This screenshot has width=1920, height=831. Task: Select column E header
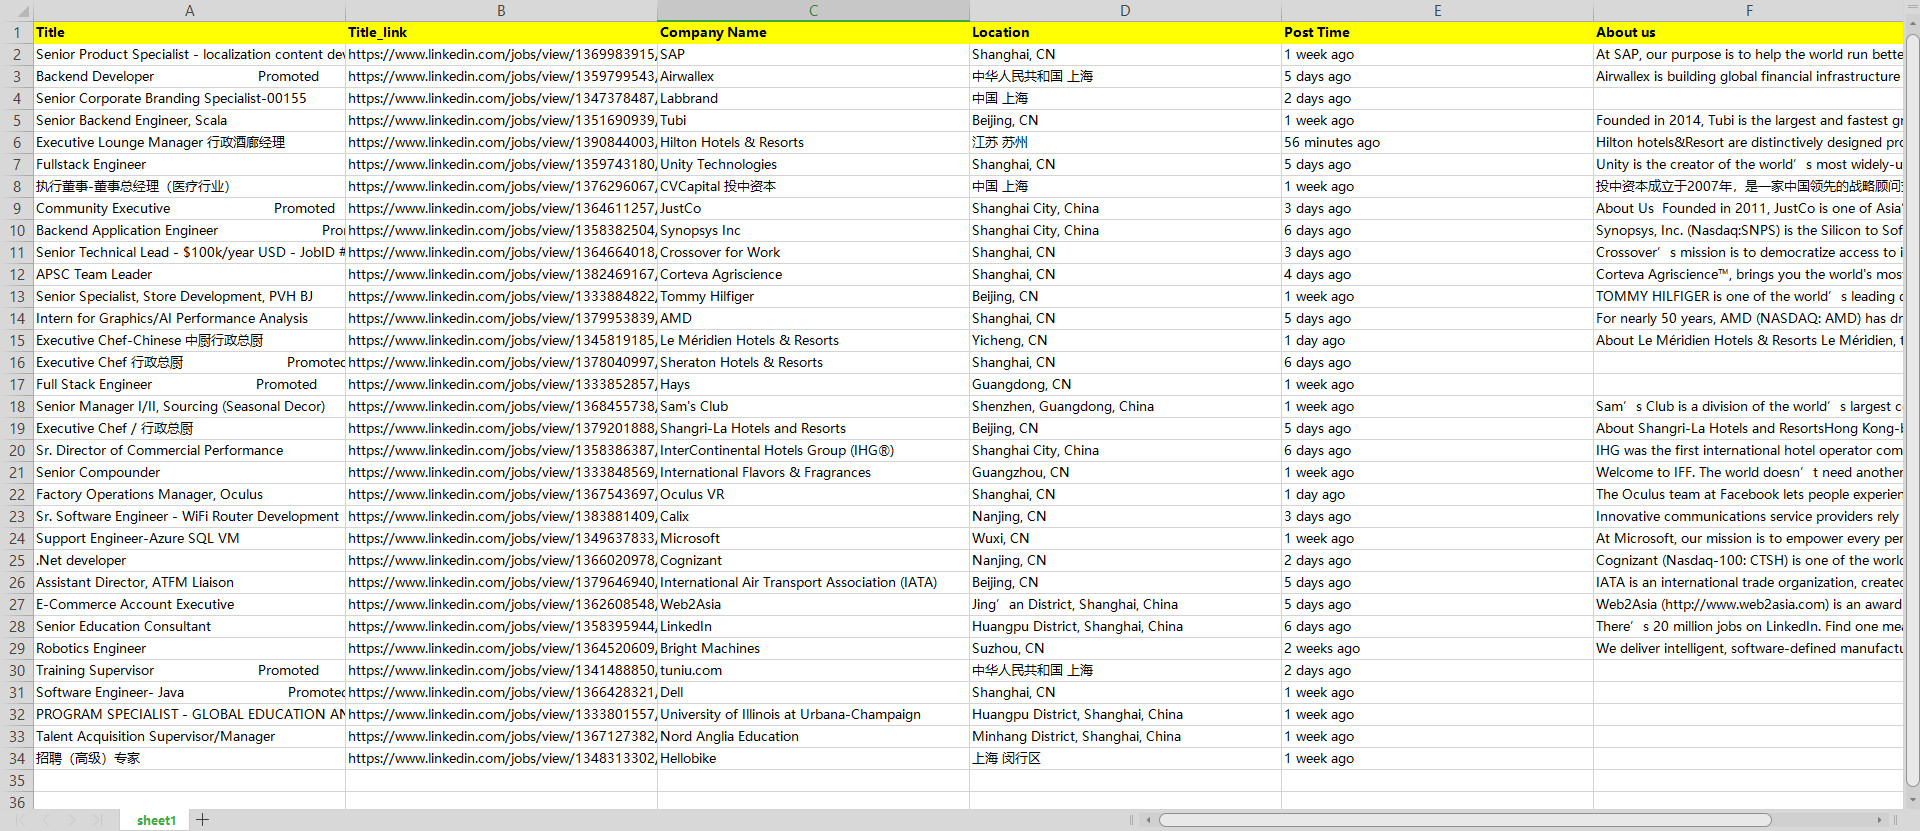(1437, 11)
